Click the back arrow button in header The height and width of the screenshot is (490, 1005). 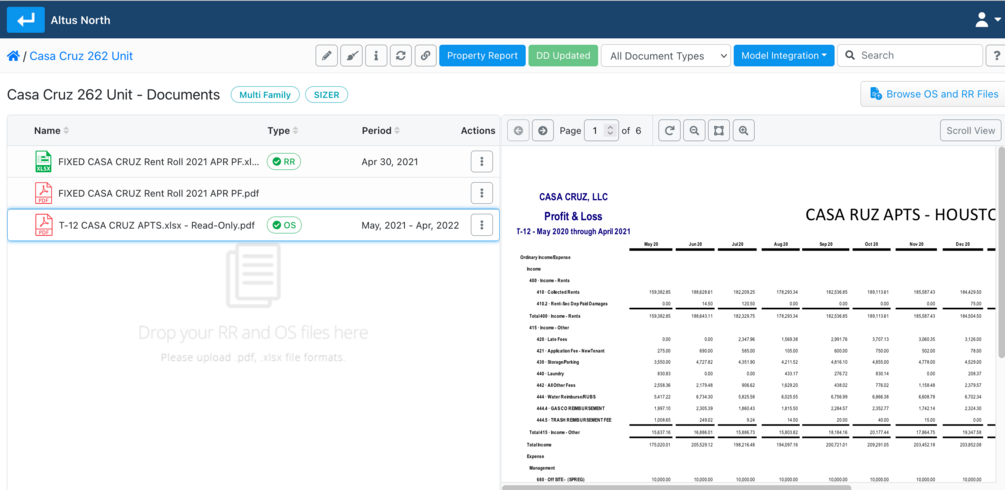[x=26, y=20]
